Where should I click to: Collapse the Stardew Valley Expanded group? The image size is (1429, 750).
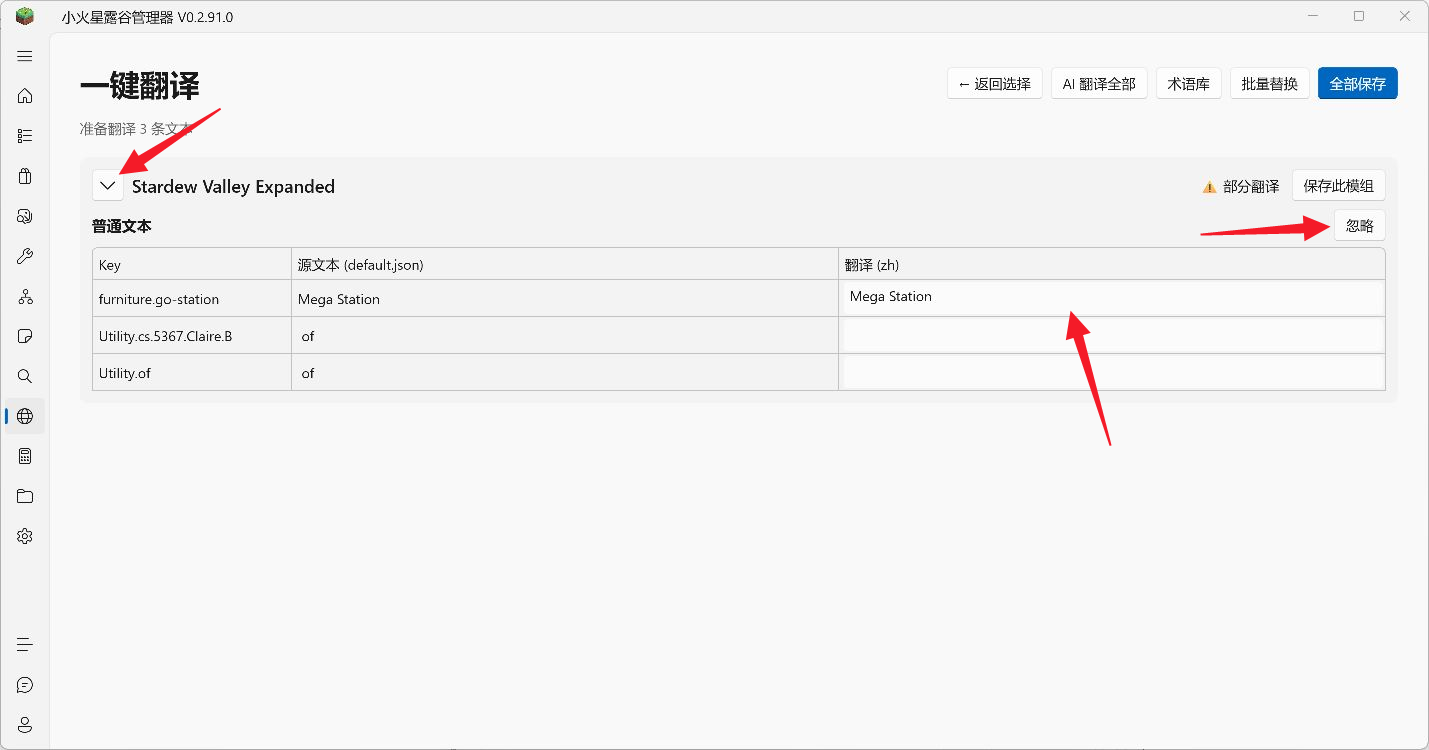pyautogui.click(x=108, y=186)
